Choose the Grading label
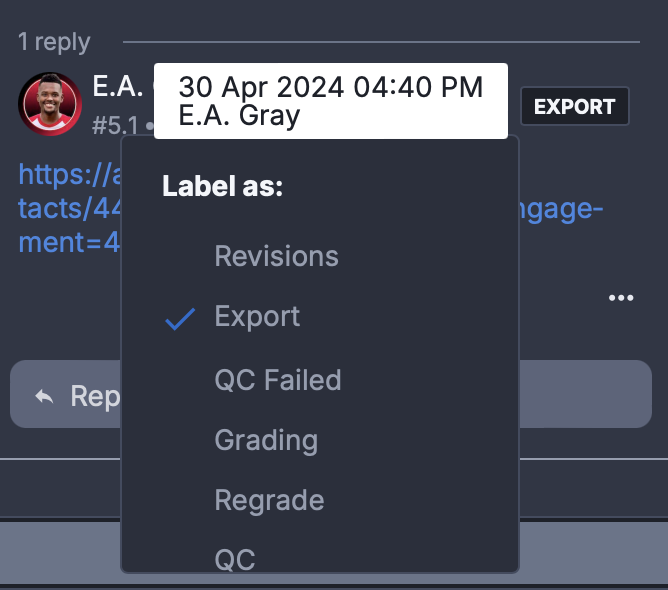Image resolution: width=668 pixels, height=590 pixels. coord(266,440)
